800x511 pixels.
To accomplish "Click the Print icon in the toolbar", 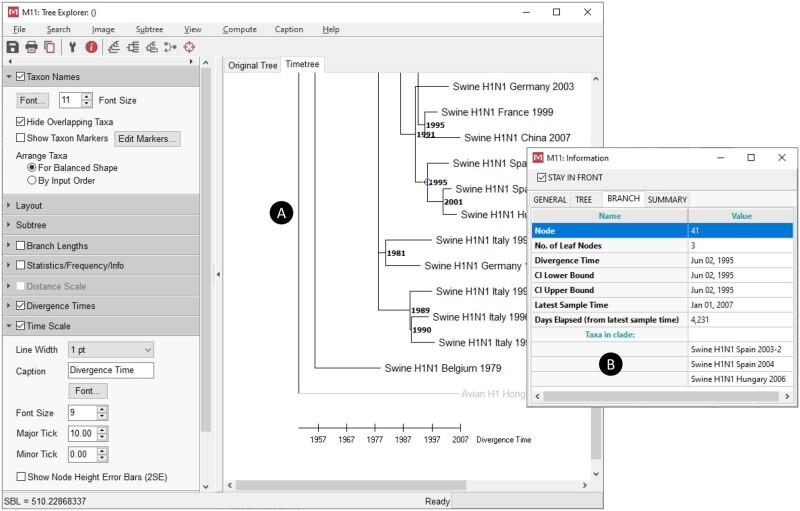I will point(31,47).
